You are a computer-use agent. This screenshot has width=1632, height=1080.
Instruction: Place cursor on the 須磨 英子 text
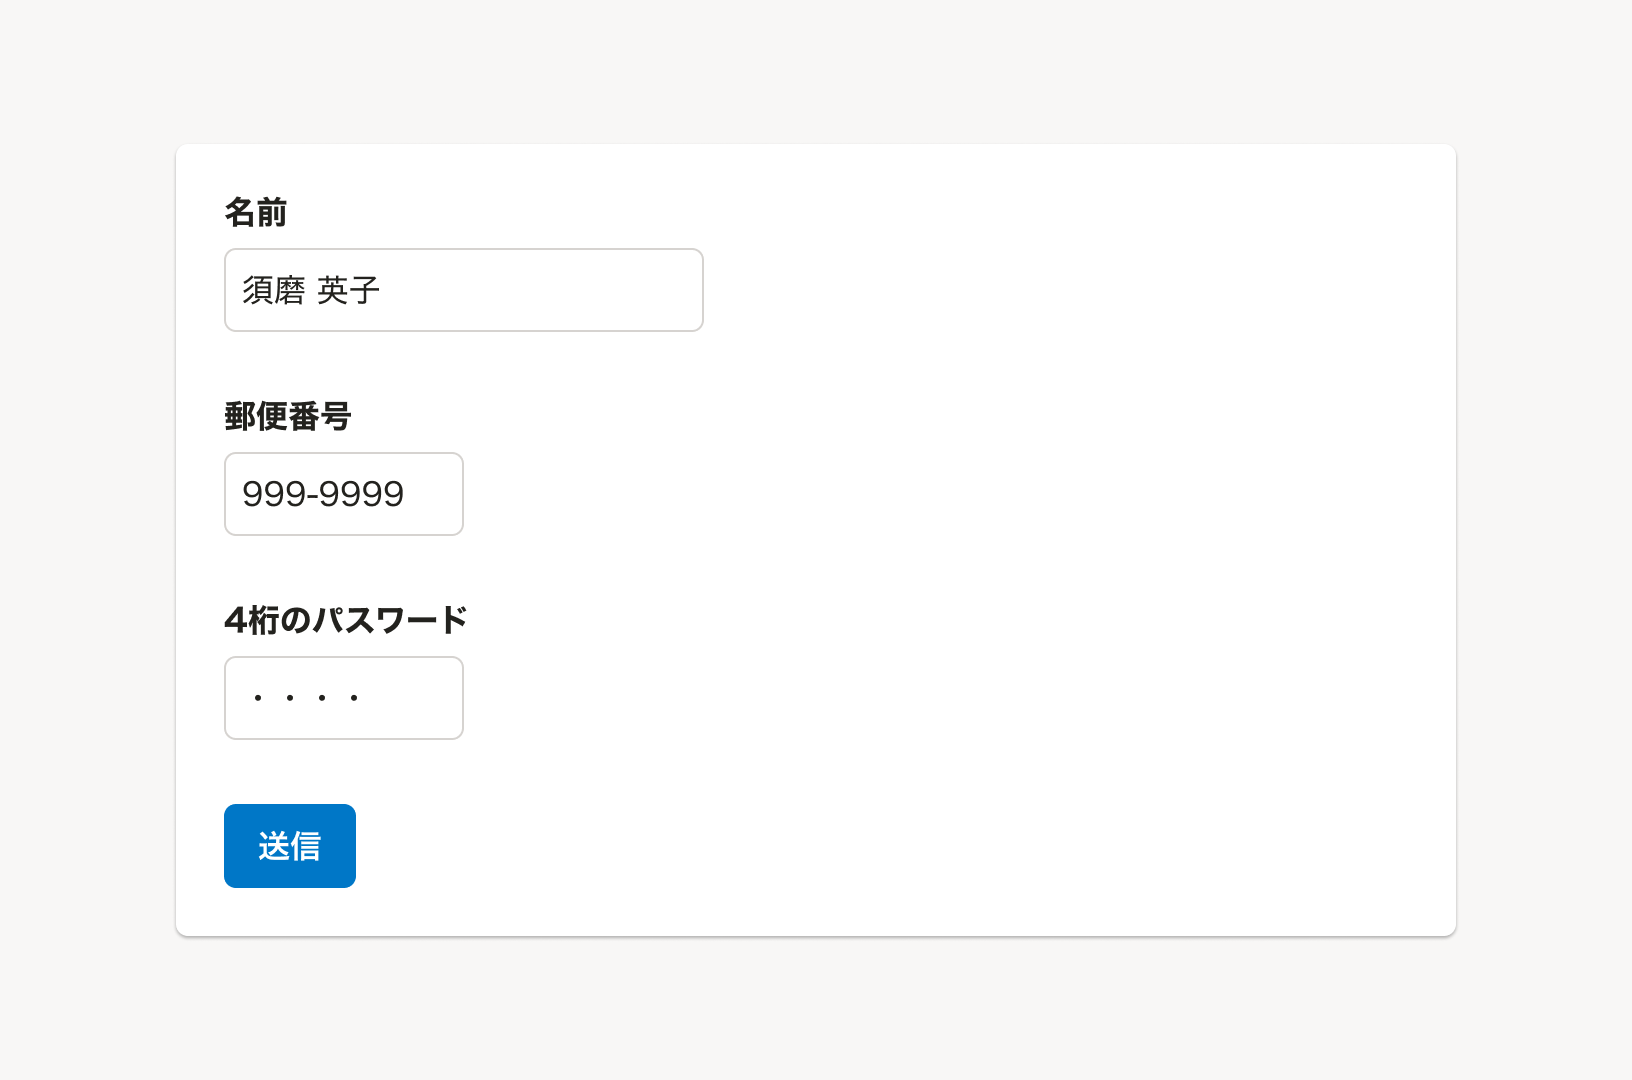[311, 291]
